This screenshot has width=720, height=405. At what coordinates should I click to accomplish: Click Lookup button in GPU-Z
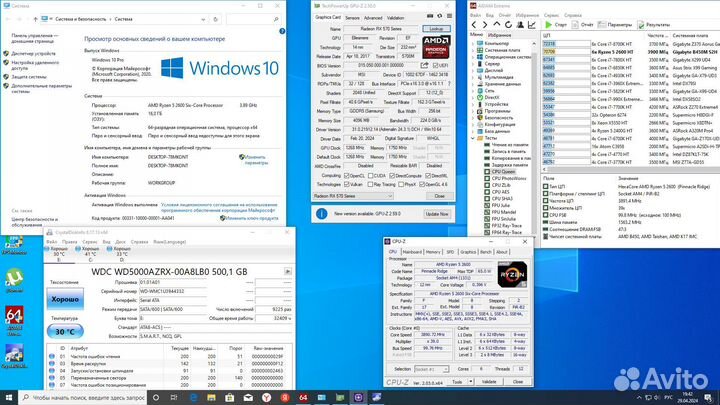(436, 29)
